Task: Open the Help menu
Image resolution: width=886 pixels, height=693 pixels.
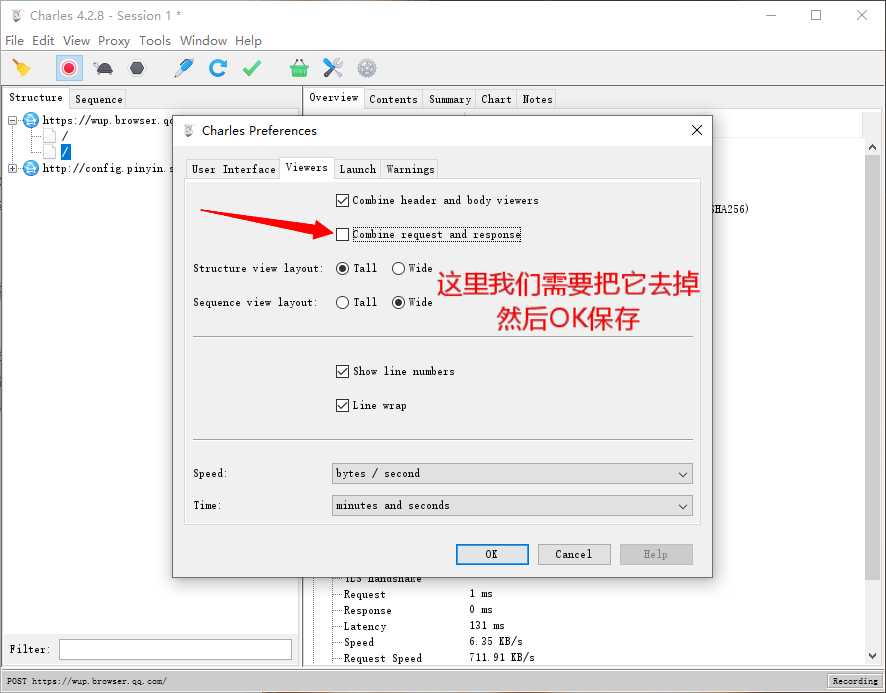Action: [x=248, y=41]
